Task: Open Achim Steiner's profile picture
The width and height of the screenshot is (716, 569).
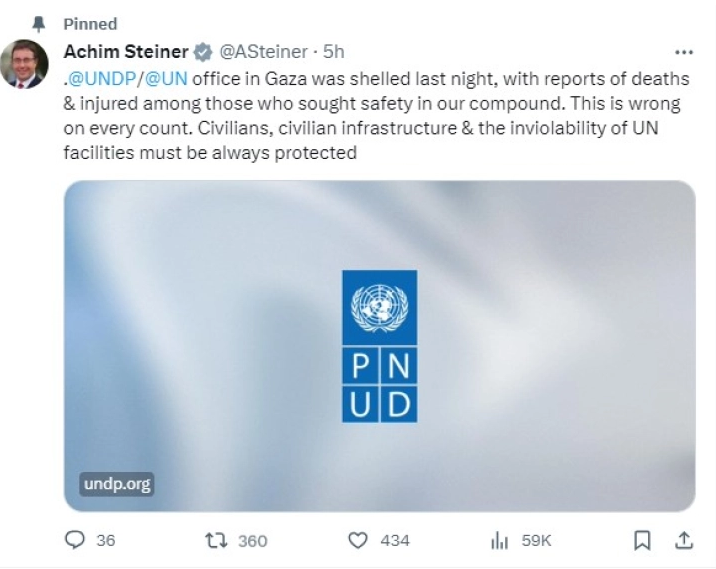Action: point(24,65)
